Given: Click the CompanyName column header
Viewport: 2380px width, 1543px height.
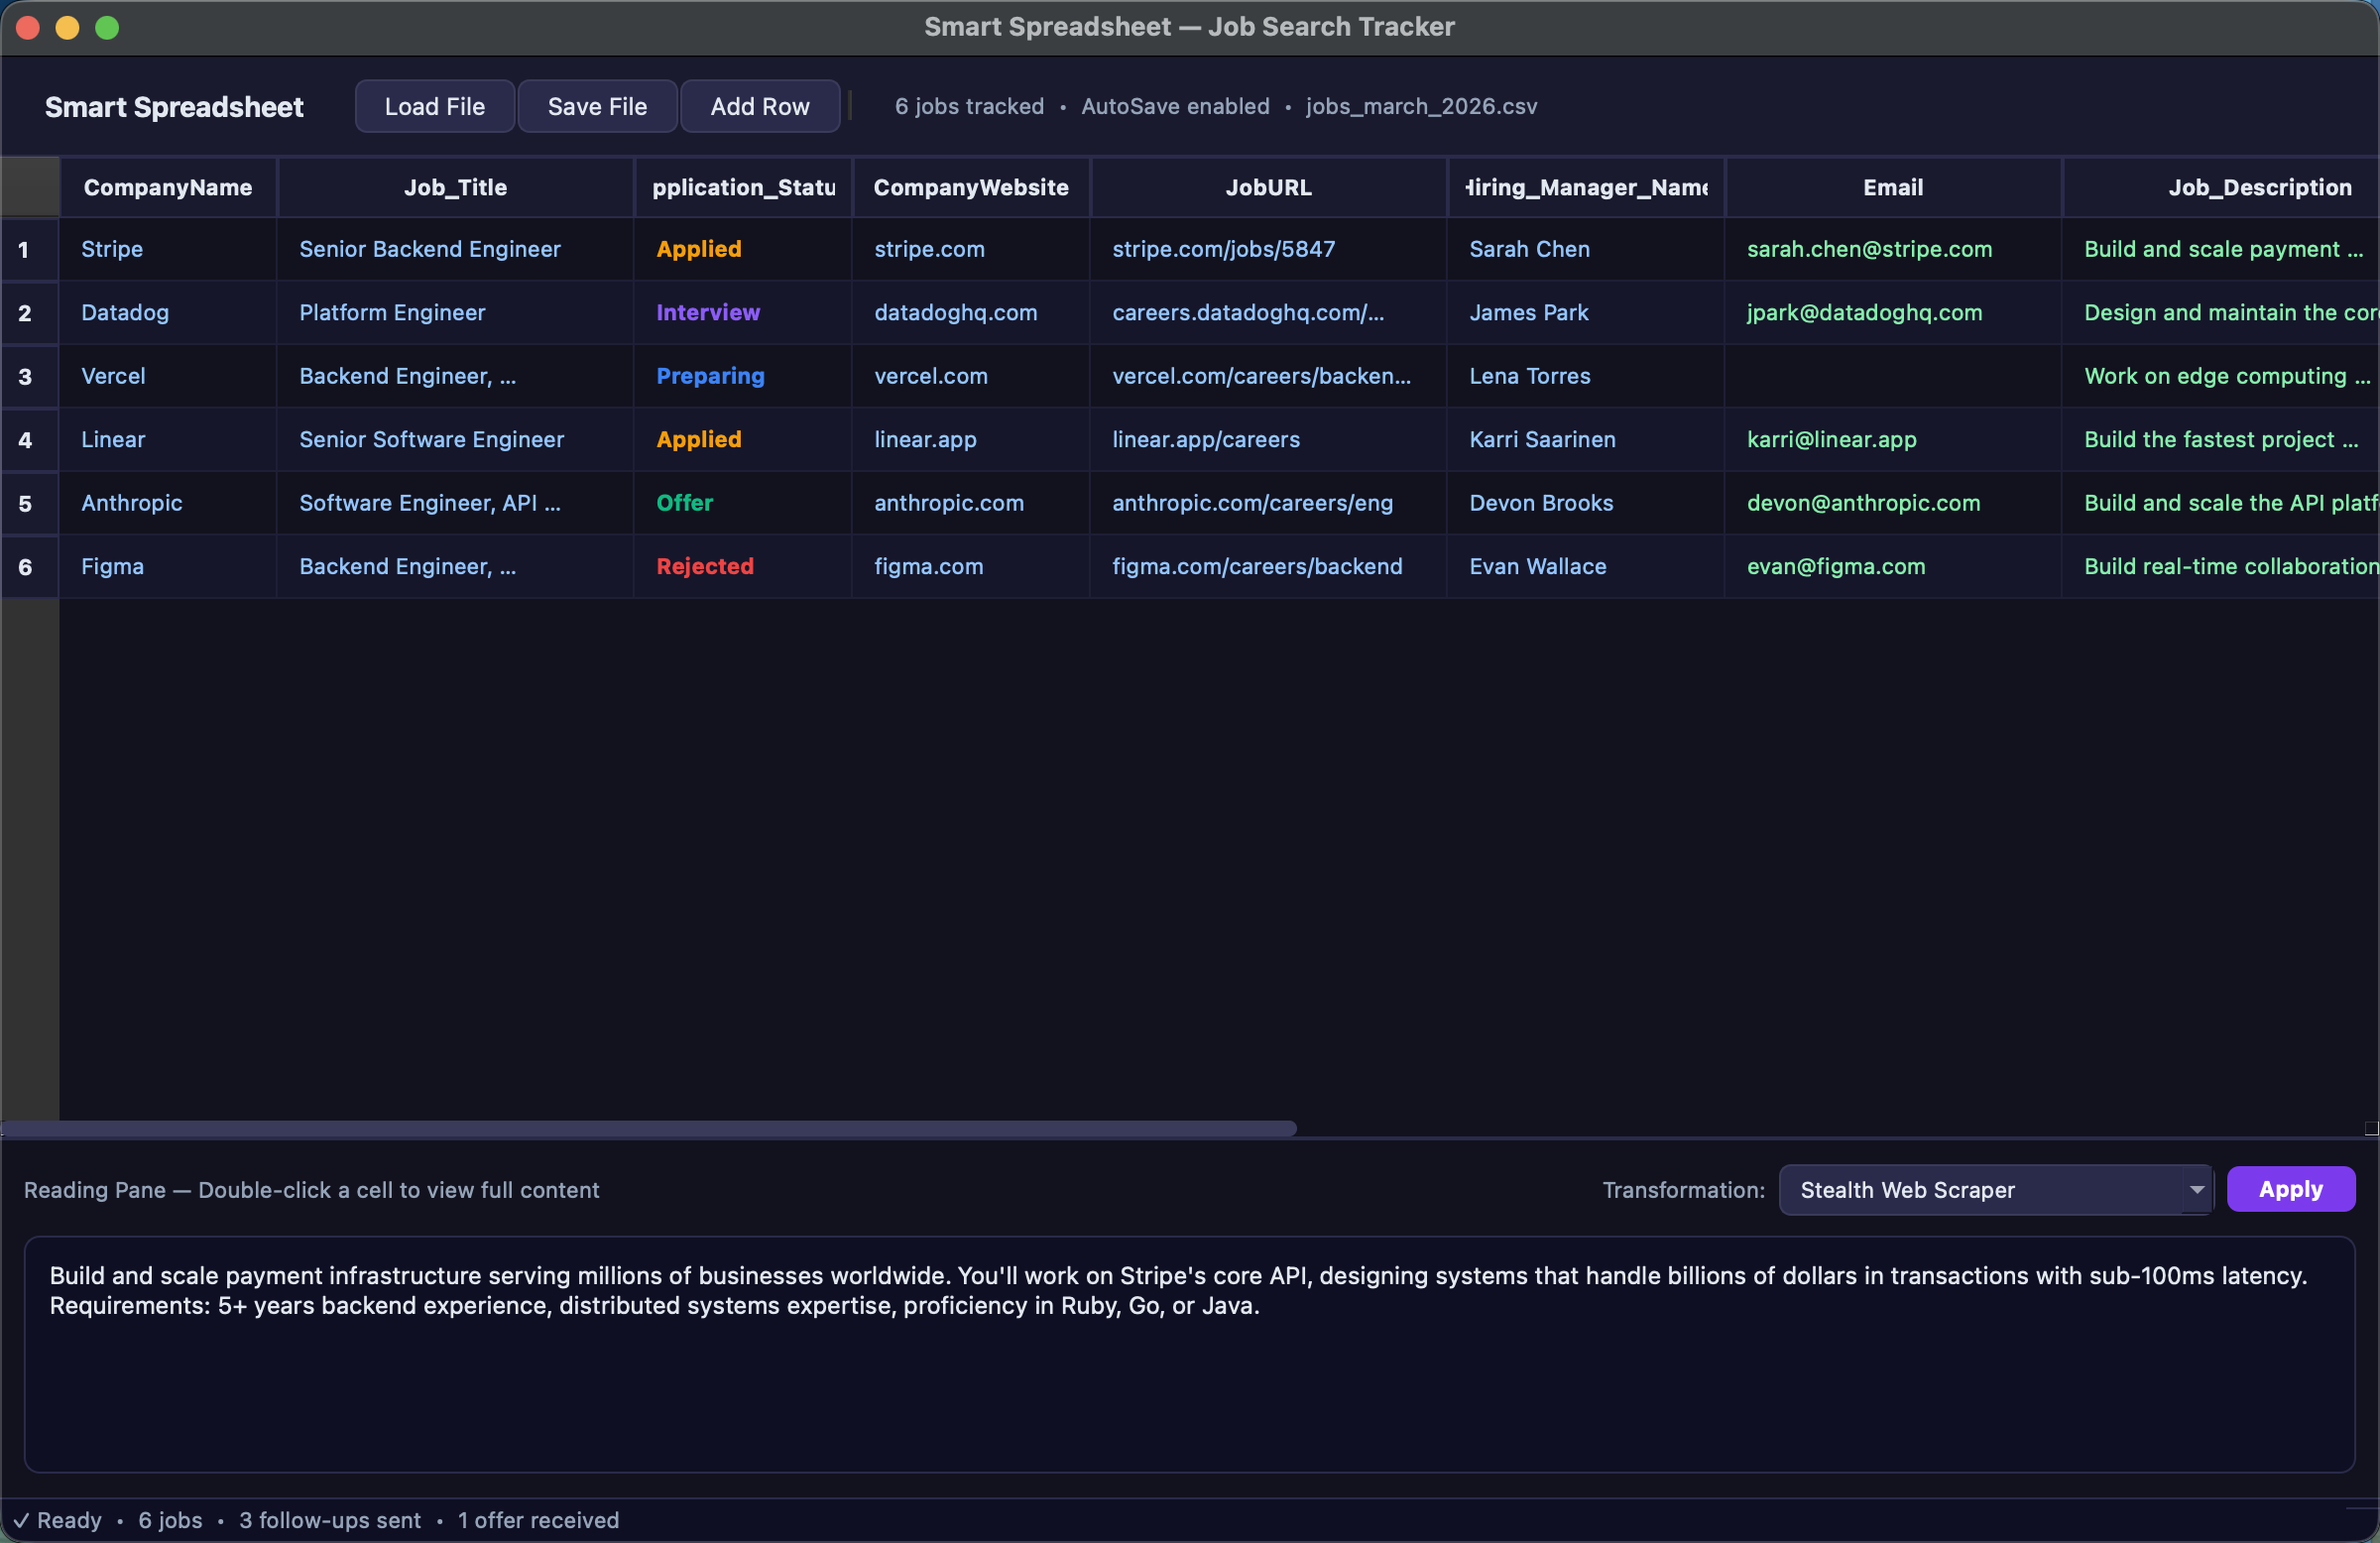Looking at the screenshot, I should coord(168,187).
